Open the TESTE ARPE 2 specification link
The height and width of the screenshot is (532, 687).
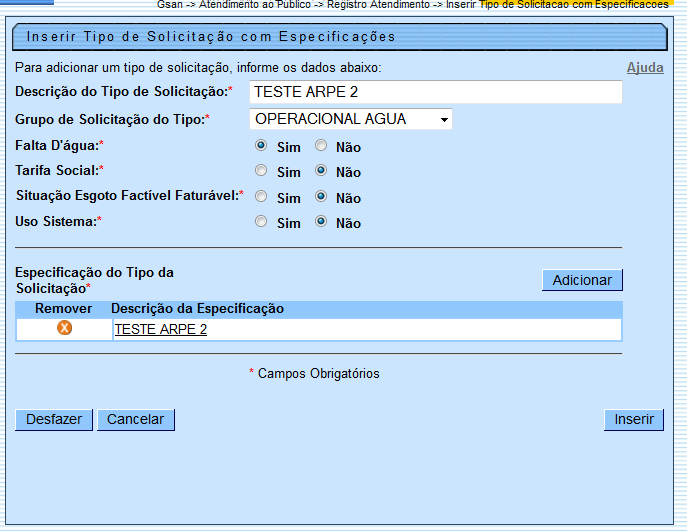pyautogui.click(x=161, y=329)
